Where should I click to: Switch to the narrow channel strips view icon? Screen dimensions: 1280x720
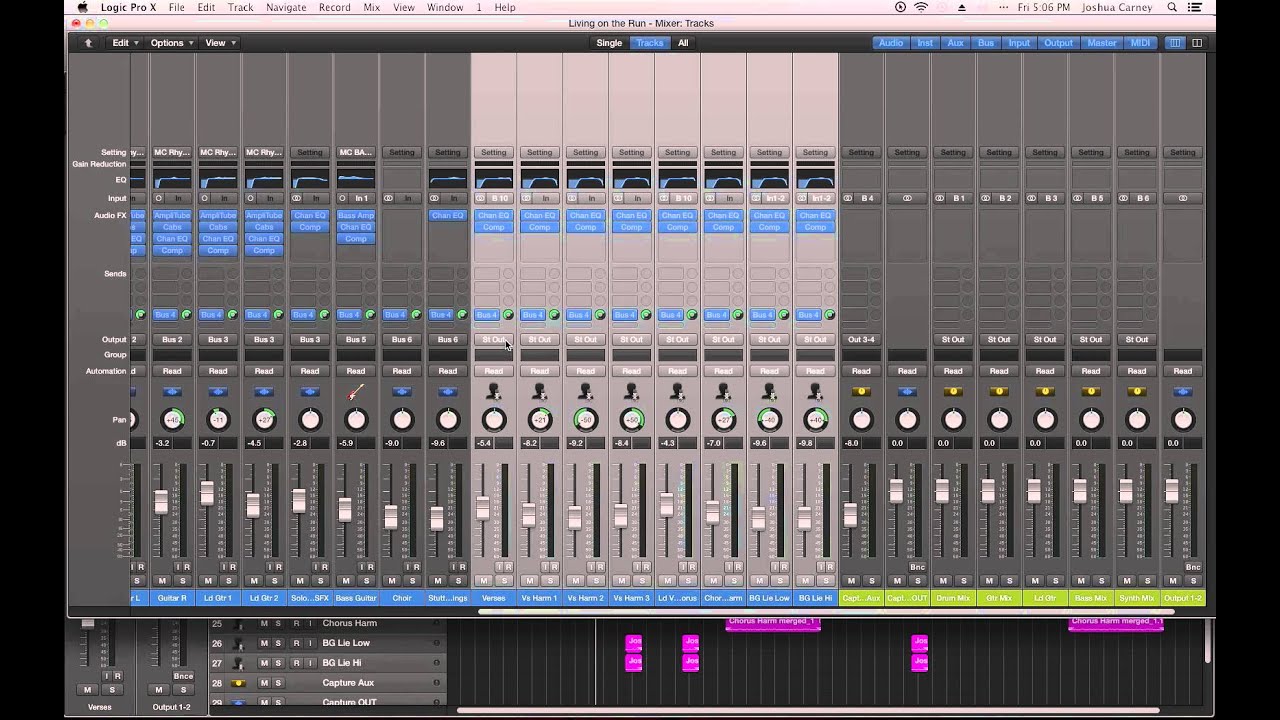(x=1175, y=43)
